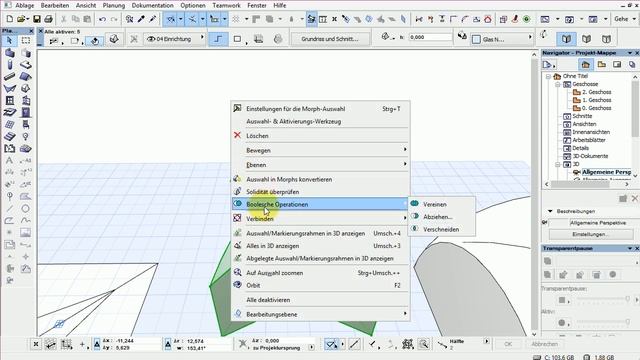Screen dimensions: 640x360
Task: Toggle the highlighted stepped geometry method button
Action: pyautogui.click(x=218, y=39)
